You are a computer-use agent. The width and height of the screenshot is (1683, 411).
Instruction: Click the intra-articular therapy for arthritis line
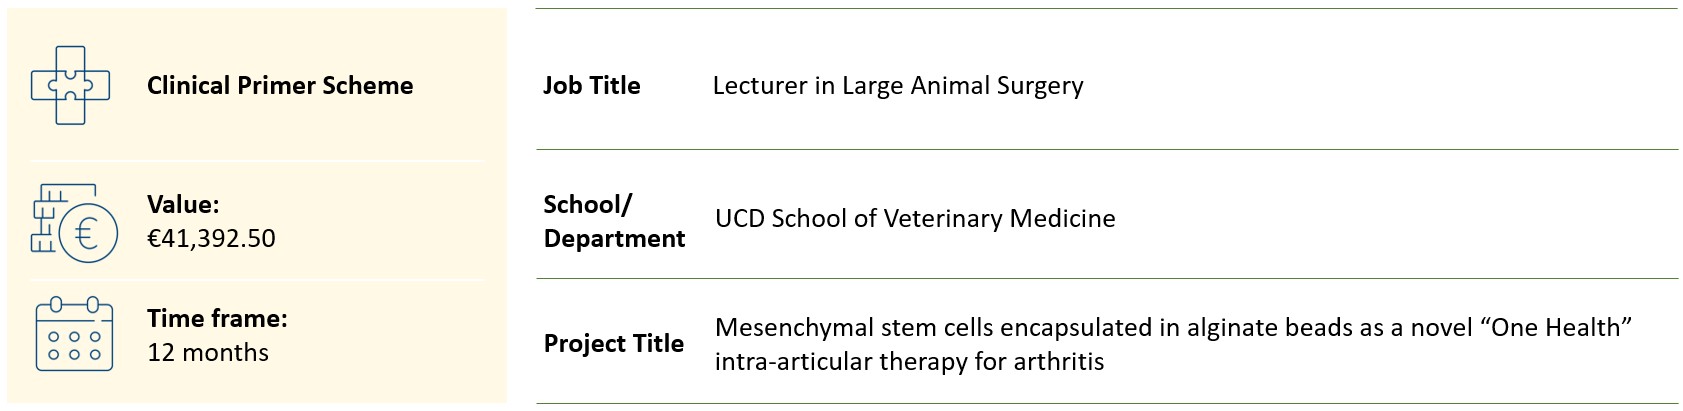coord(910,362)
